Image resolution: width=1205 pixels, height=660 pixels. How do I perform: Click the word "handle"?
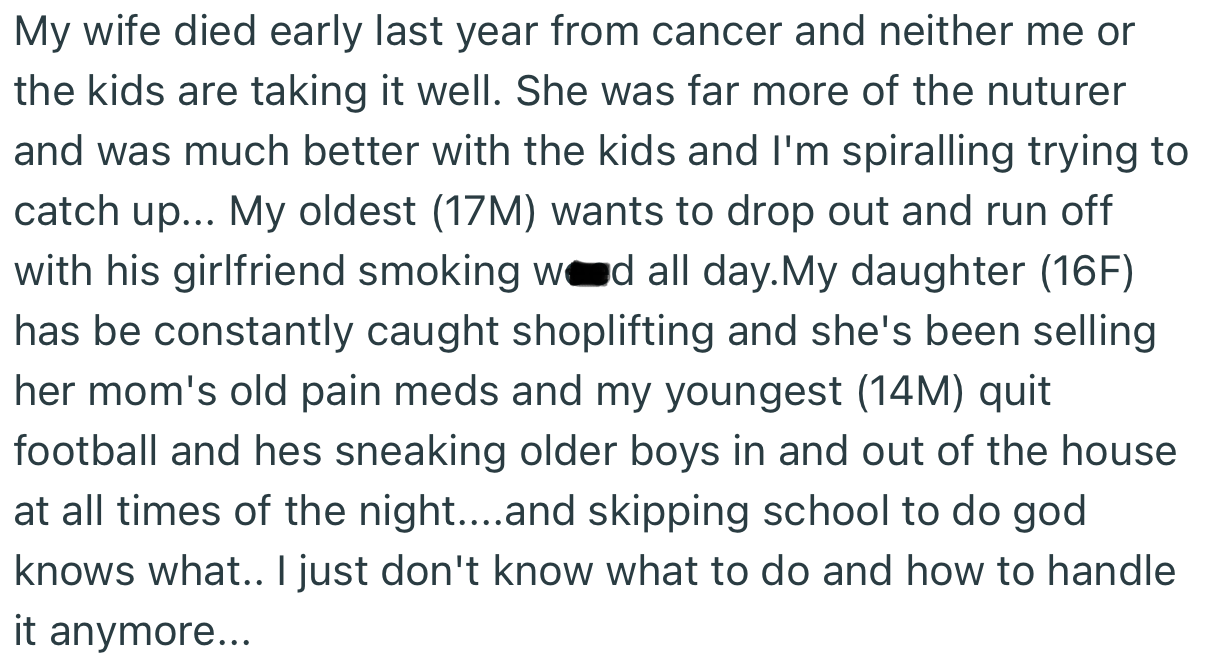click(1113, 572)
